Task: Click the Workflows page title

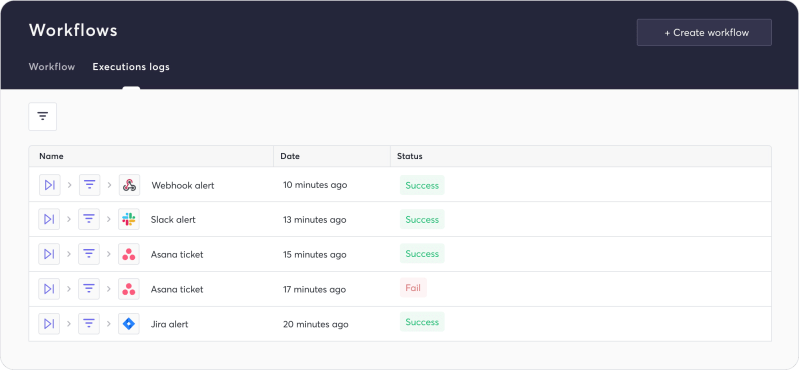Action: pyautogui.click(x=73, y=31)
